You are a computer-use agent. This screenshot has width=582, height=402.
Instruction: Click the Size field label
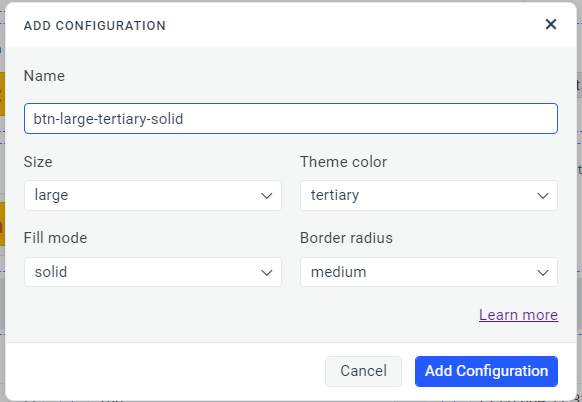(38, 162)
